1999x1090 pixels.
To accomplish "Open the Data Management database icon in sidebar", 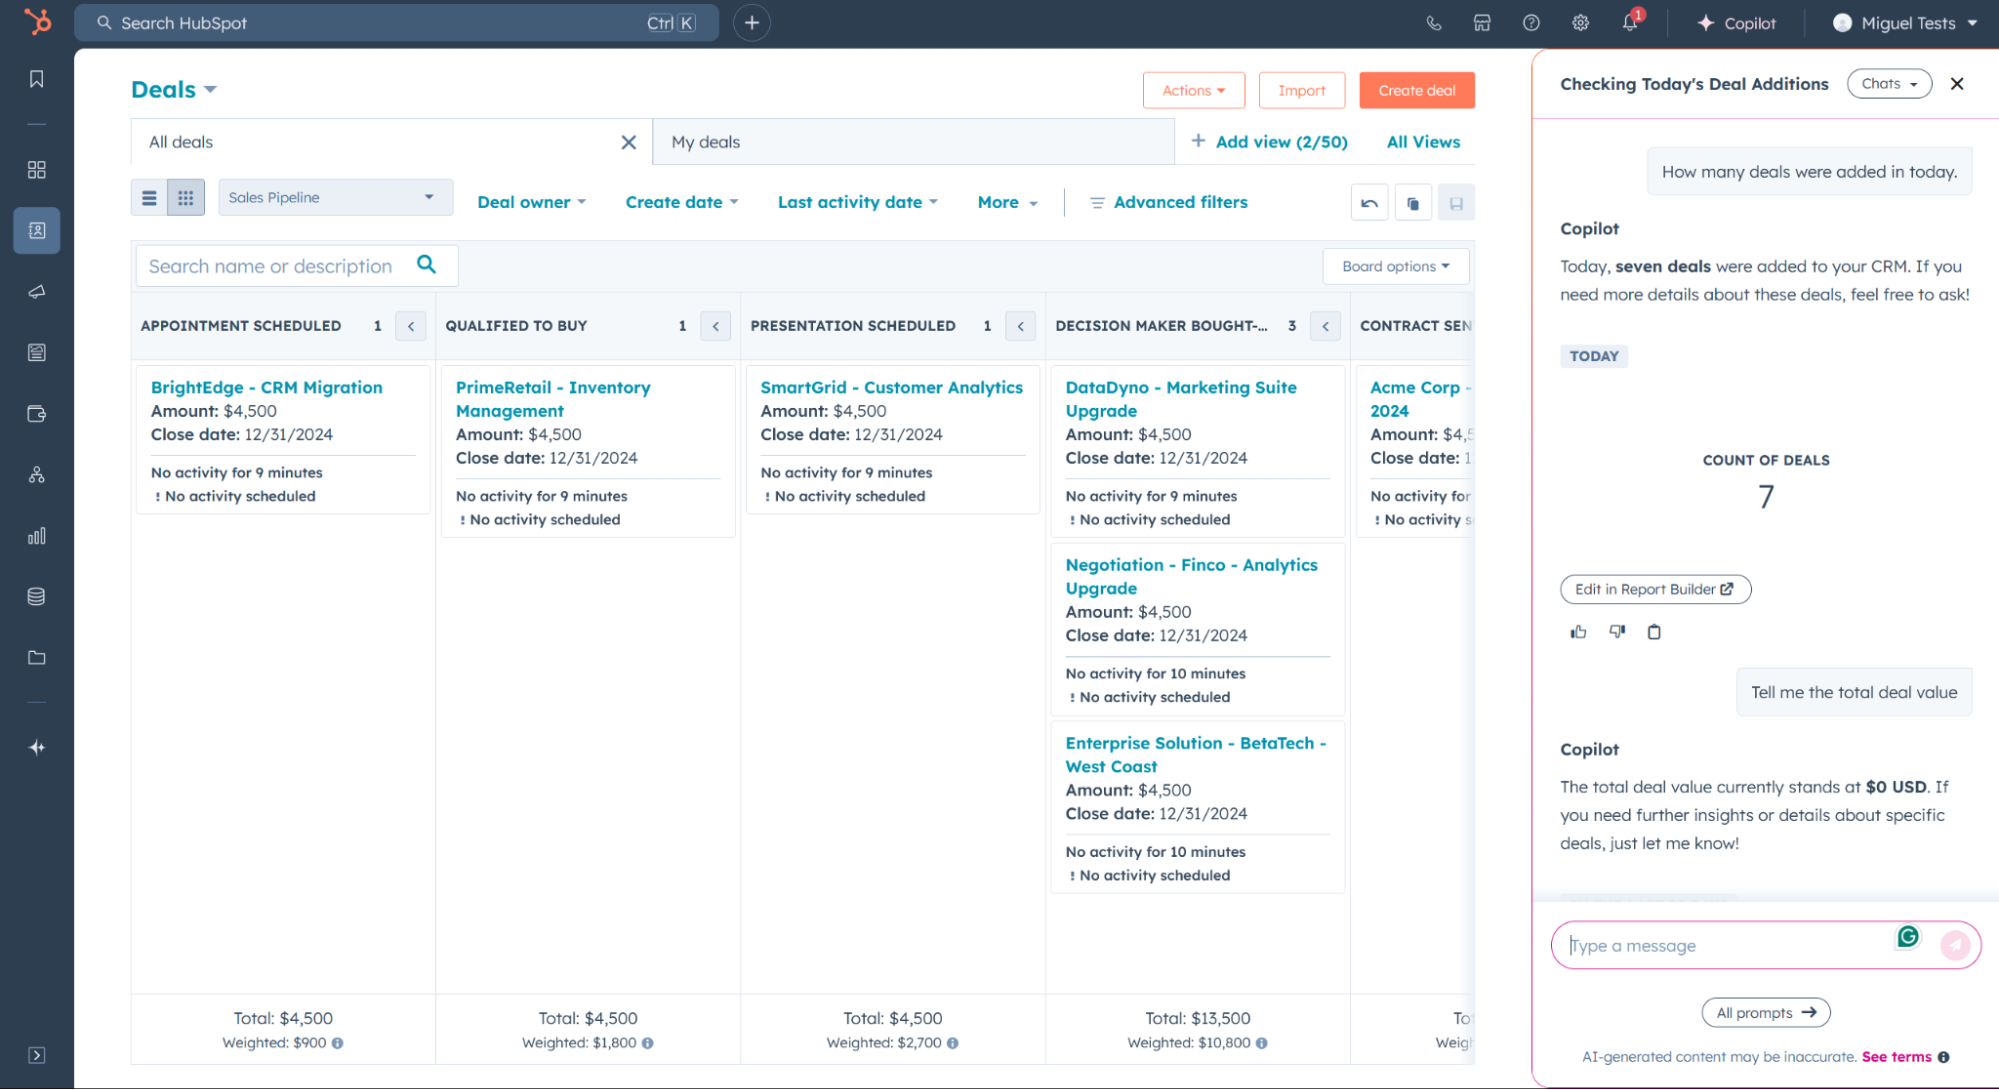I will pos(37,596).
